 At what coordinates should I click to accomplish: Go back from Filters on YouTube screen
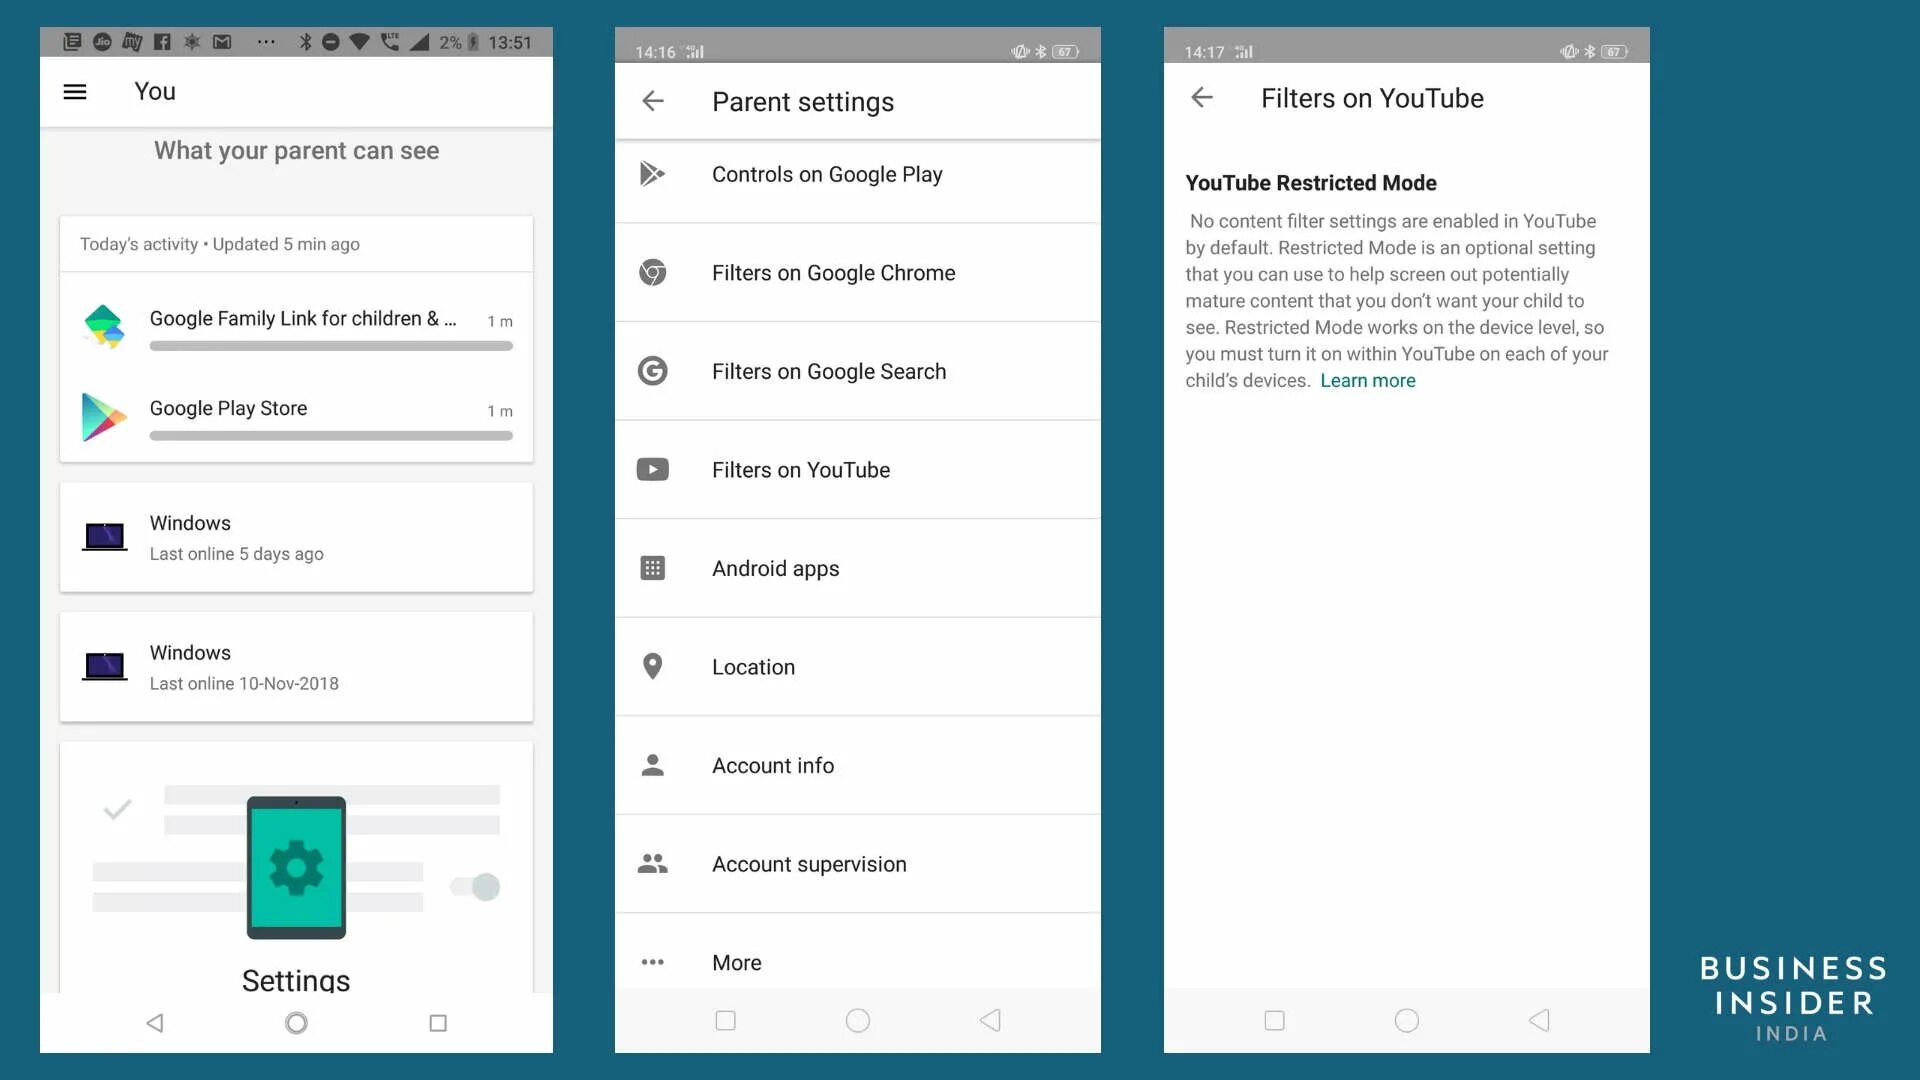1202,97
